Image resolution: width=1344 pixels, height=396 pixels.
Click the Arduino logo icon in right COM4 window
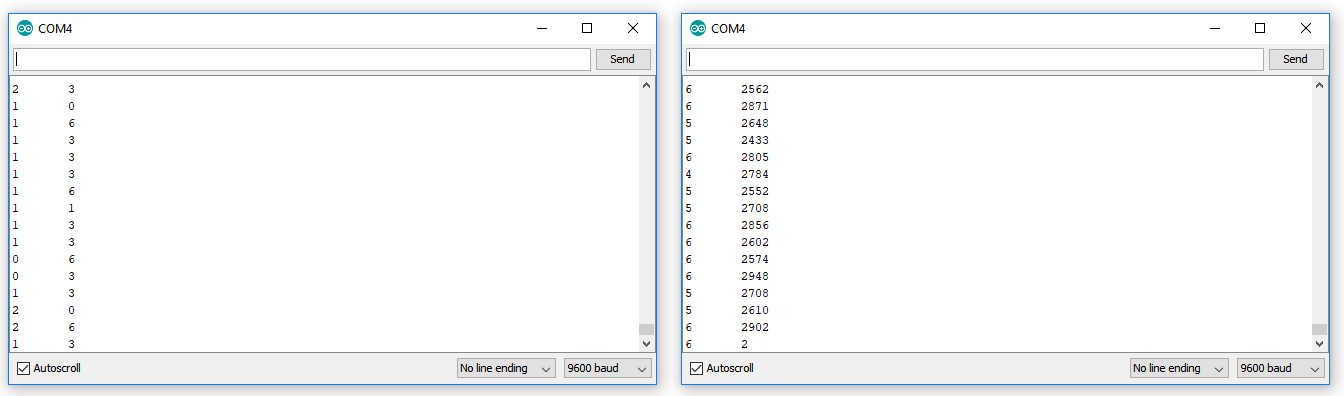coord(698,28)
